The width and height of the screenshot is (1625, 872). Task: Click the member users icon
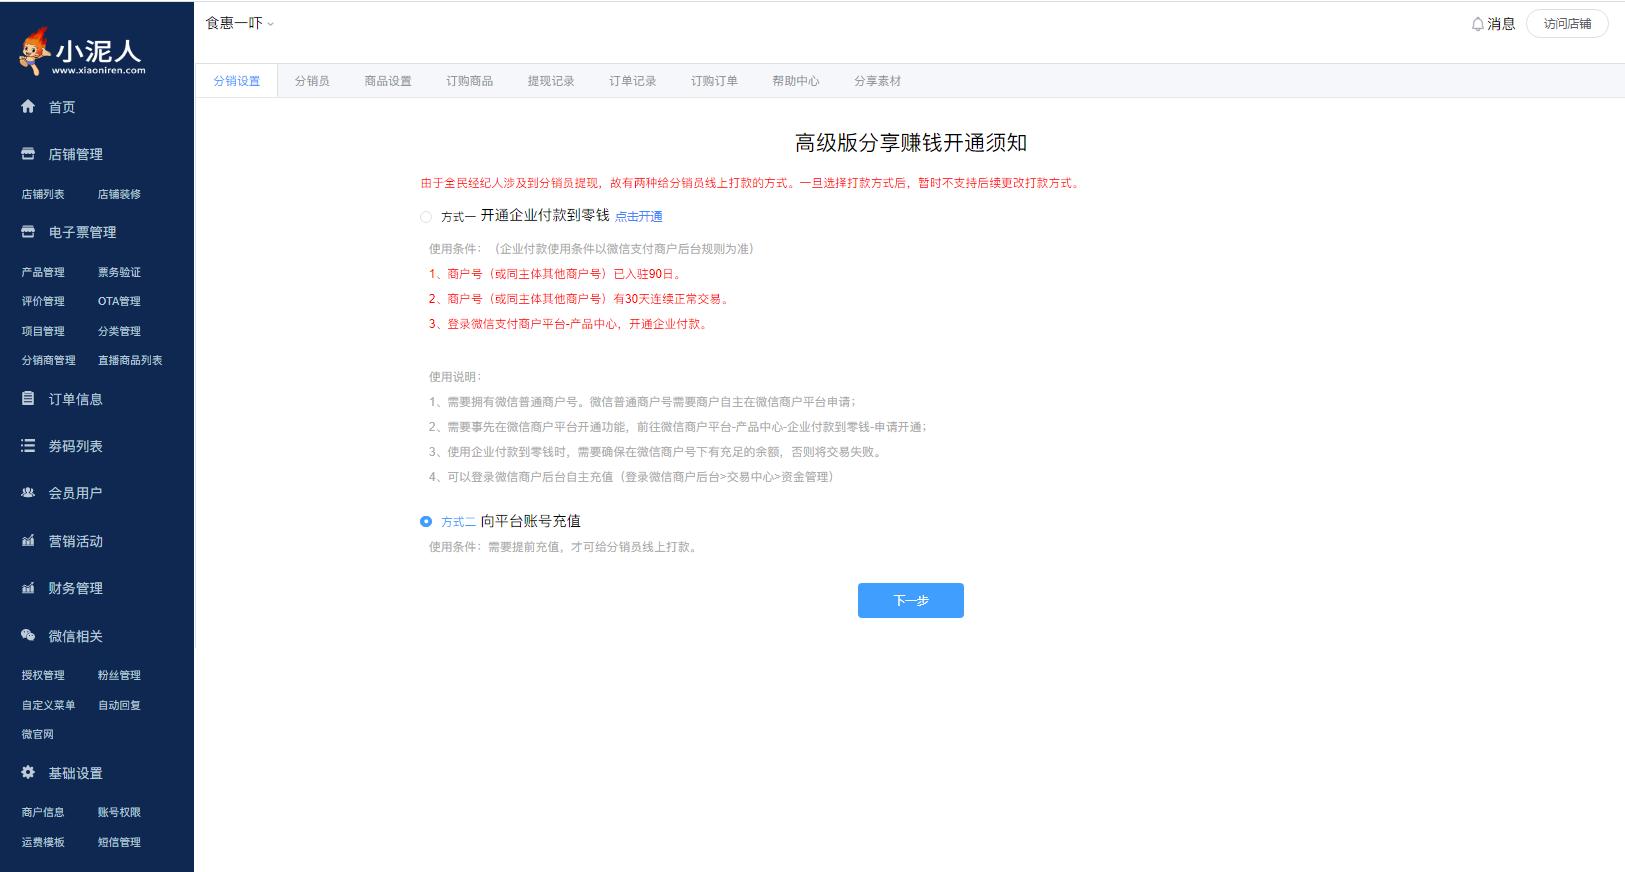28,493
